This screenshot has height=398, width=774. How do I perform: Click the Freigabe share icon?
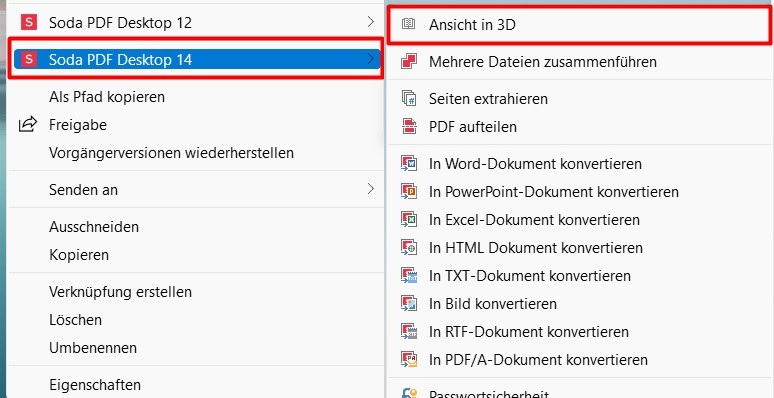[x=28, y=125]
